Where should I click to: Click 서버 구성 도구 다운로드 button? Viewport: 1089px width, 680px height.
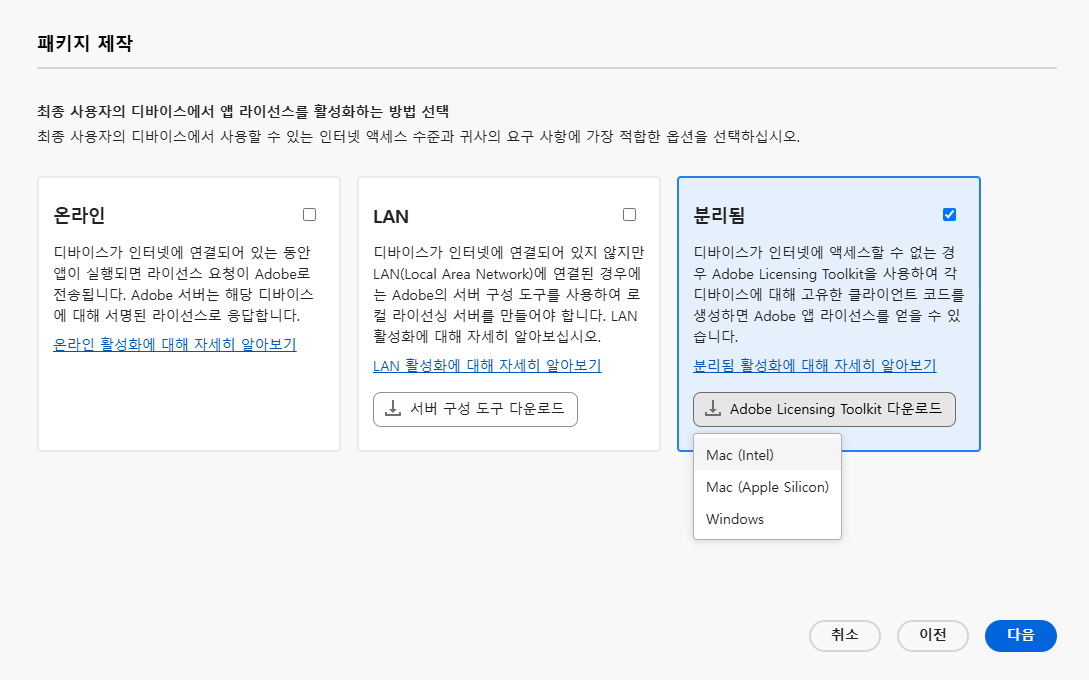(x=475, y=409)
